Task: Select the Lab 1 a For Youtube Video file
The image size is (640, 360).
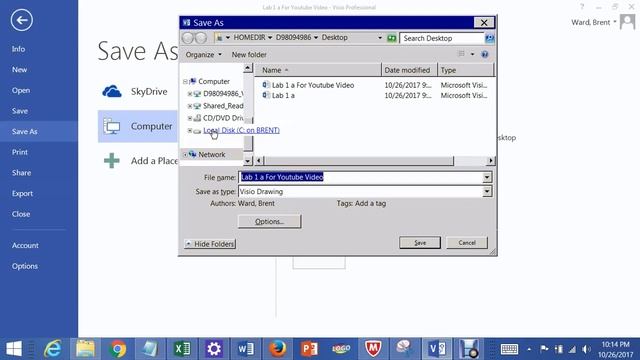Action: (313, 85)
